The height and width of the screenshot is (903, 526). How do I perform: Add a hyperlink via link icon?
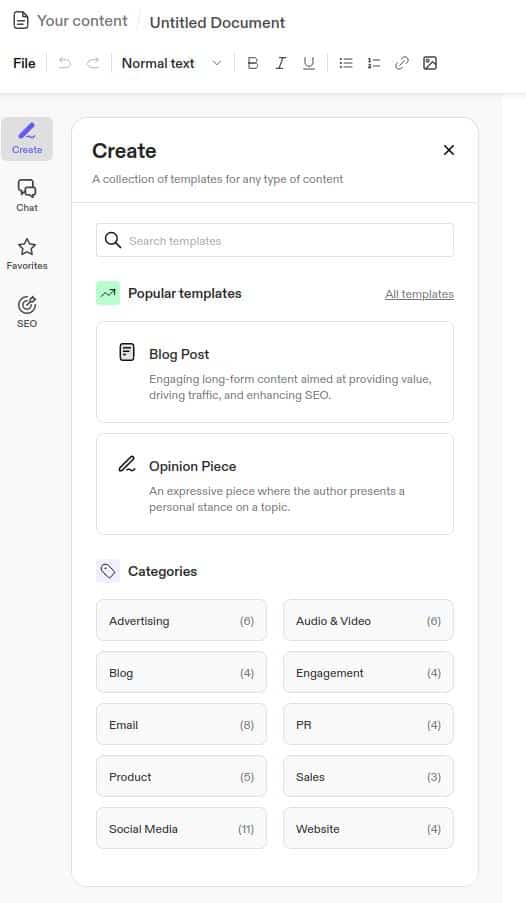402,63
